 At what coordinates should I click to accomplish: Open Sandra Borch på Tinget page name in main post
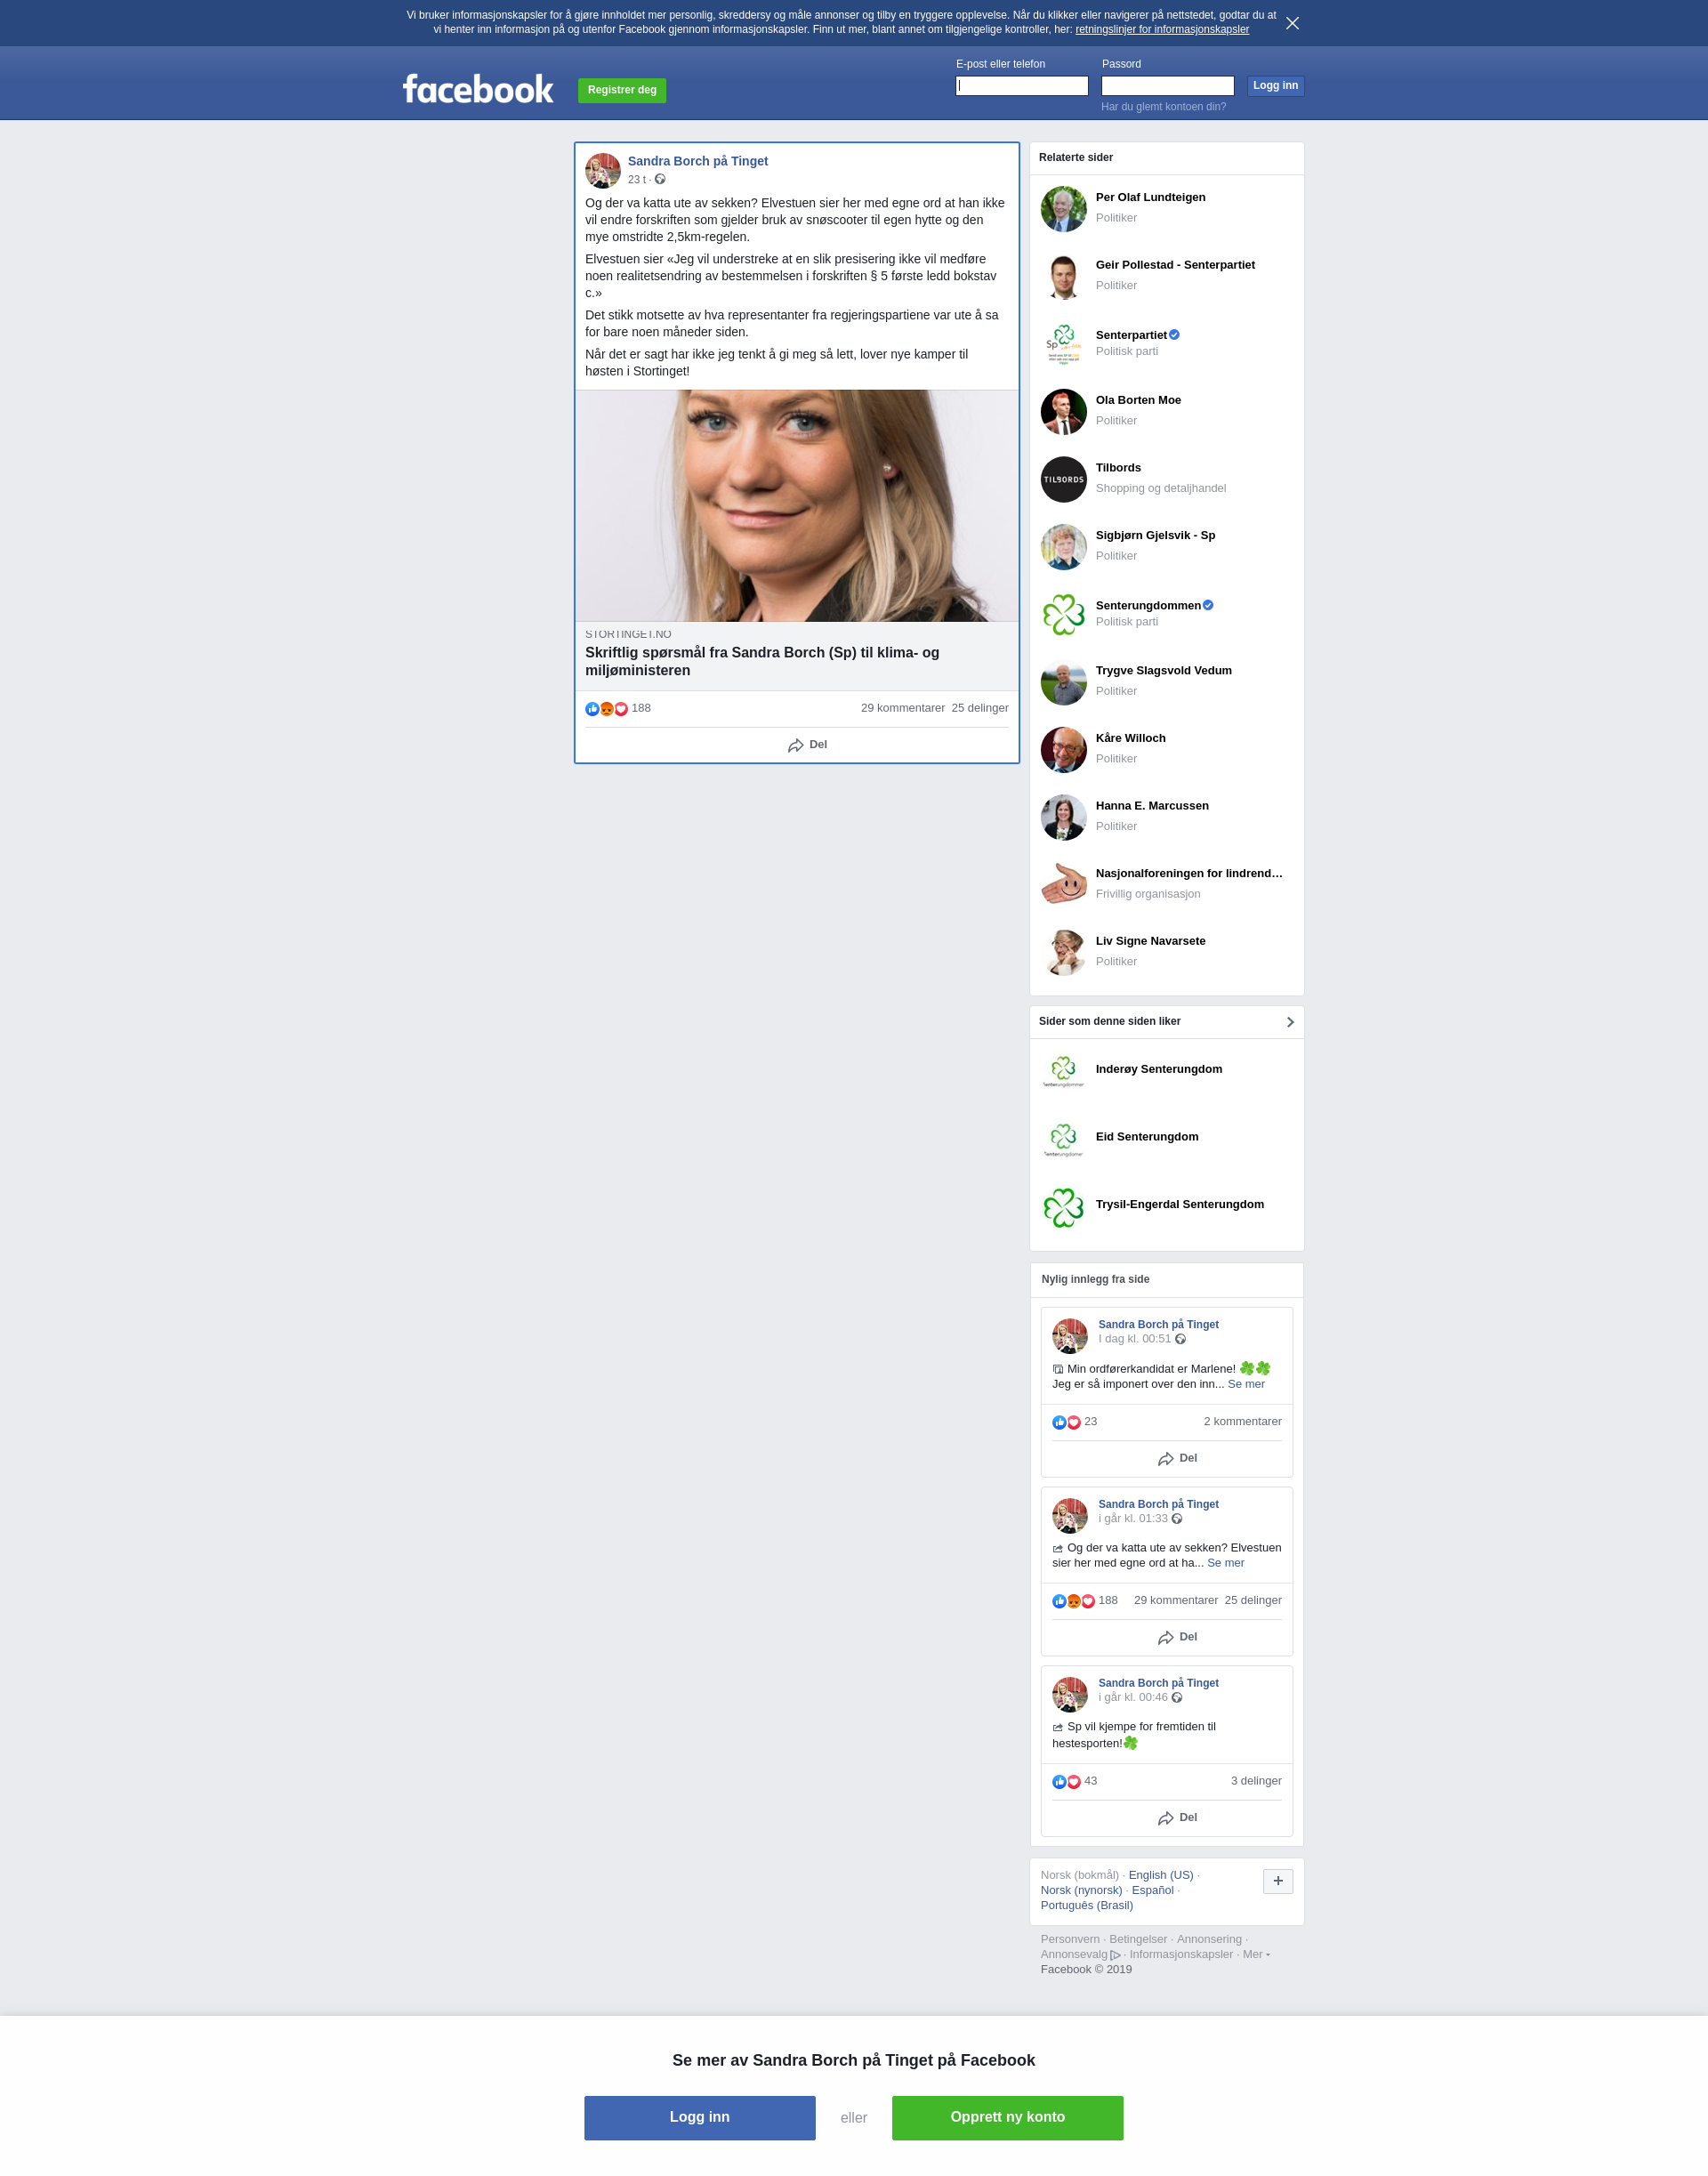coord(698,161)
